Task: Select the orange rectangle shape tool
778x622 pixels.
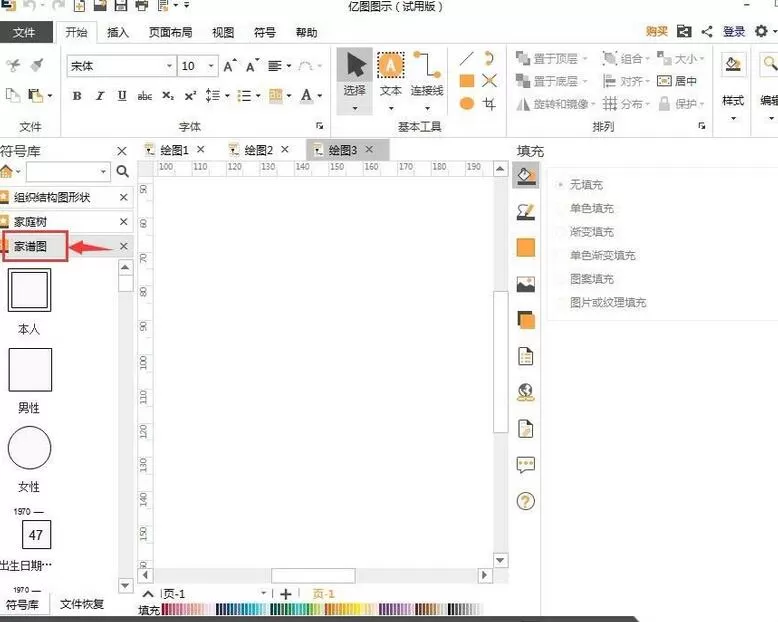Action: pyautogui.click(x=466, y=81)
